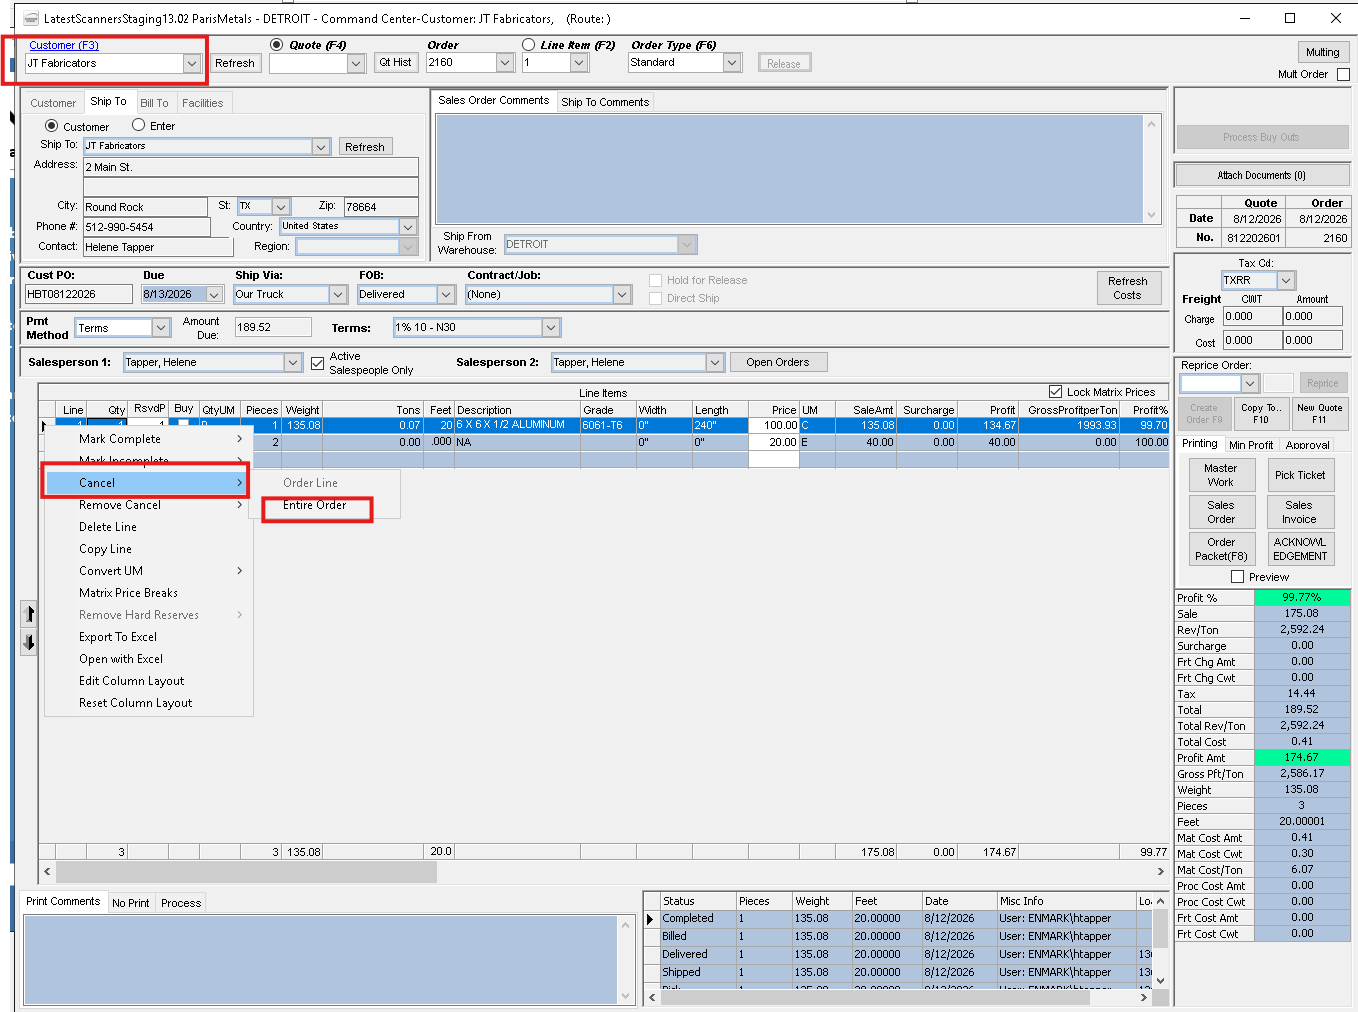The image size is (1358, 1012).
Task: Click Attach Documents (0) button
Action: (1261, 175)
